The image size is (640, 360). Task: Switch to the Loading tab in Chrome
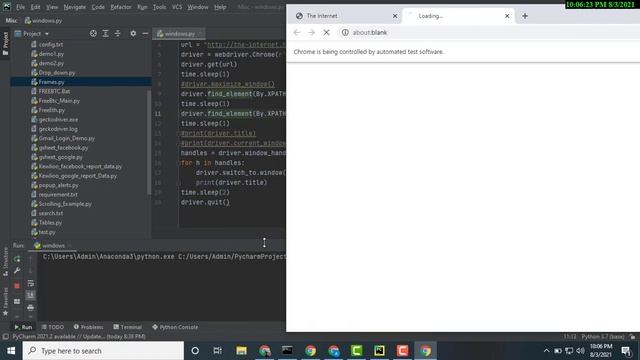point(458,16)
